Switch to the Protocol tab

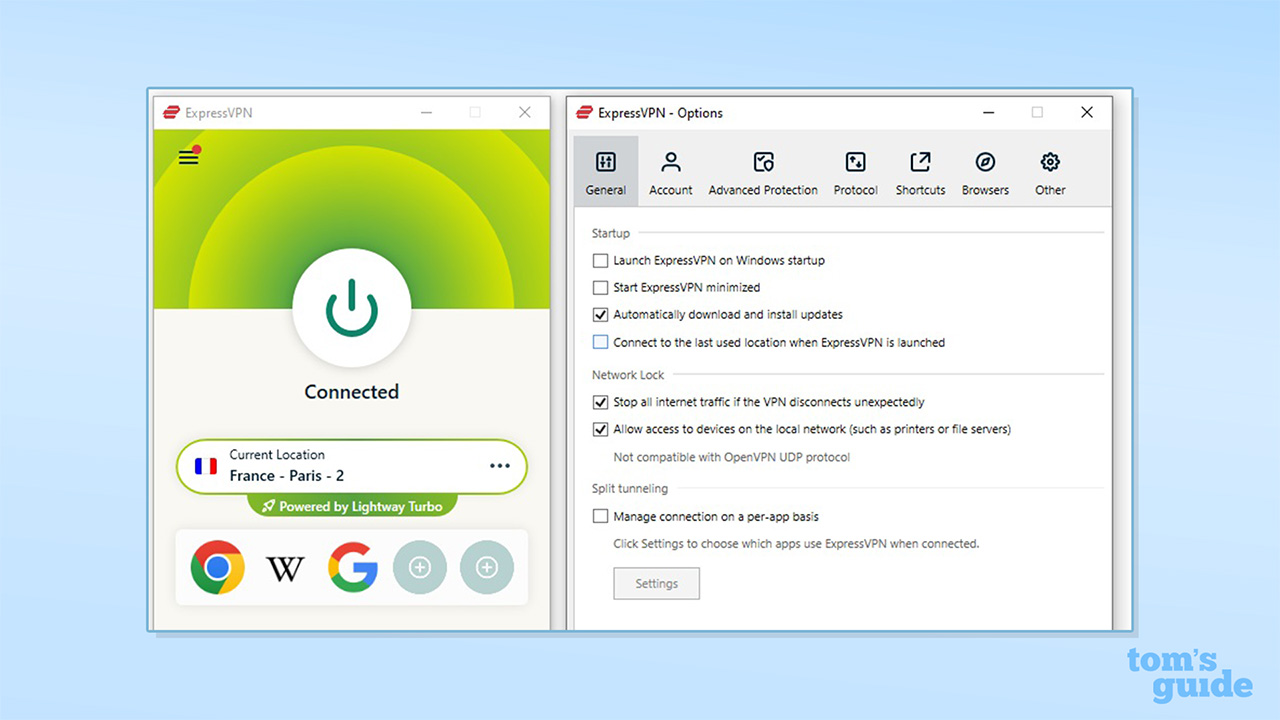[x=855, y=172]
